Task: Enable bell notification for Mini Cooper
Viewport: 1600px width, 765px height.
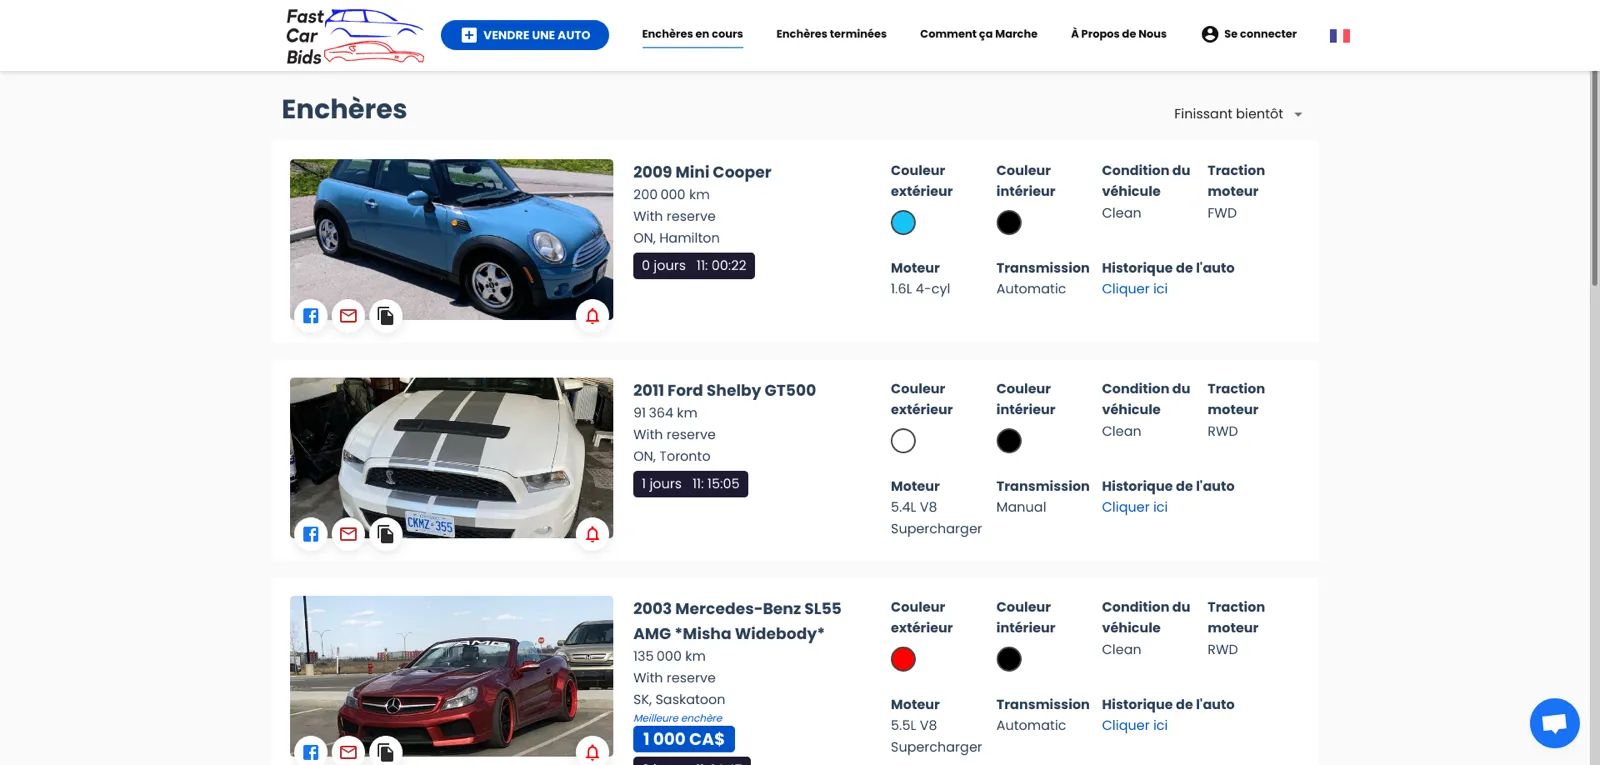Action: tap(592, 316)
